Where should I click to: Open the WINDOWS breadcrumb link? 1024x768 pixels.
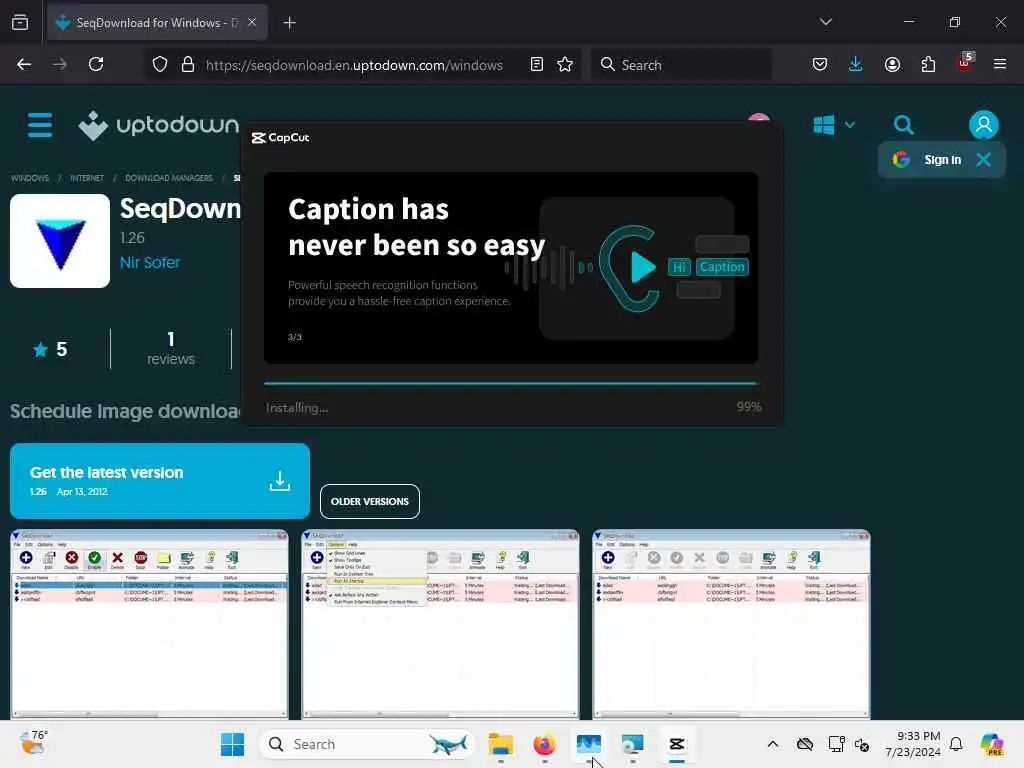point(30,178)
